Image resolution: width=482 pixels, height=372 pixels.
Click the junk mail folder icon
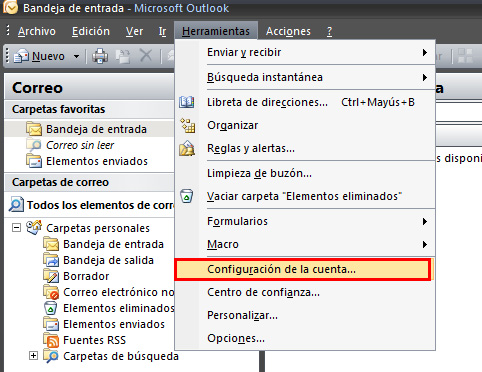pyautogui.click(x=51, y=292)
